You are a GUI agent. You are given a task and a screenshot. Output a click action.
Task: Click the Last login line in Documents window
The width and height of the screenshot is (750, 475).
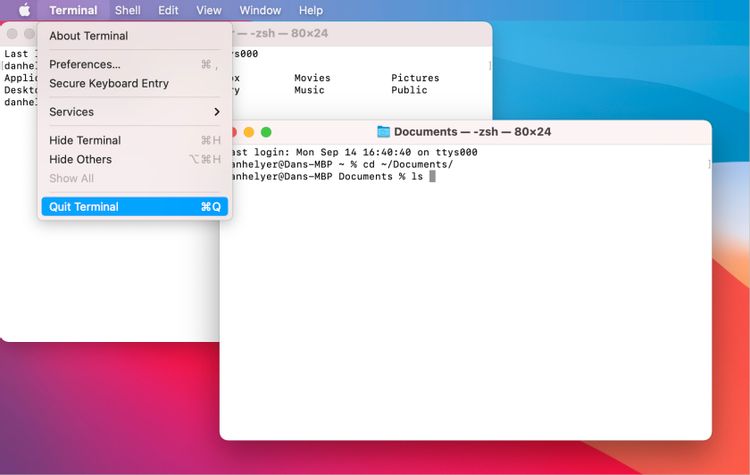pyautogui.click(x=353, y=152)
